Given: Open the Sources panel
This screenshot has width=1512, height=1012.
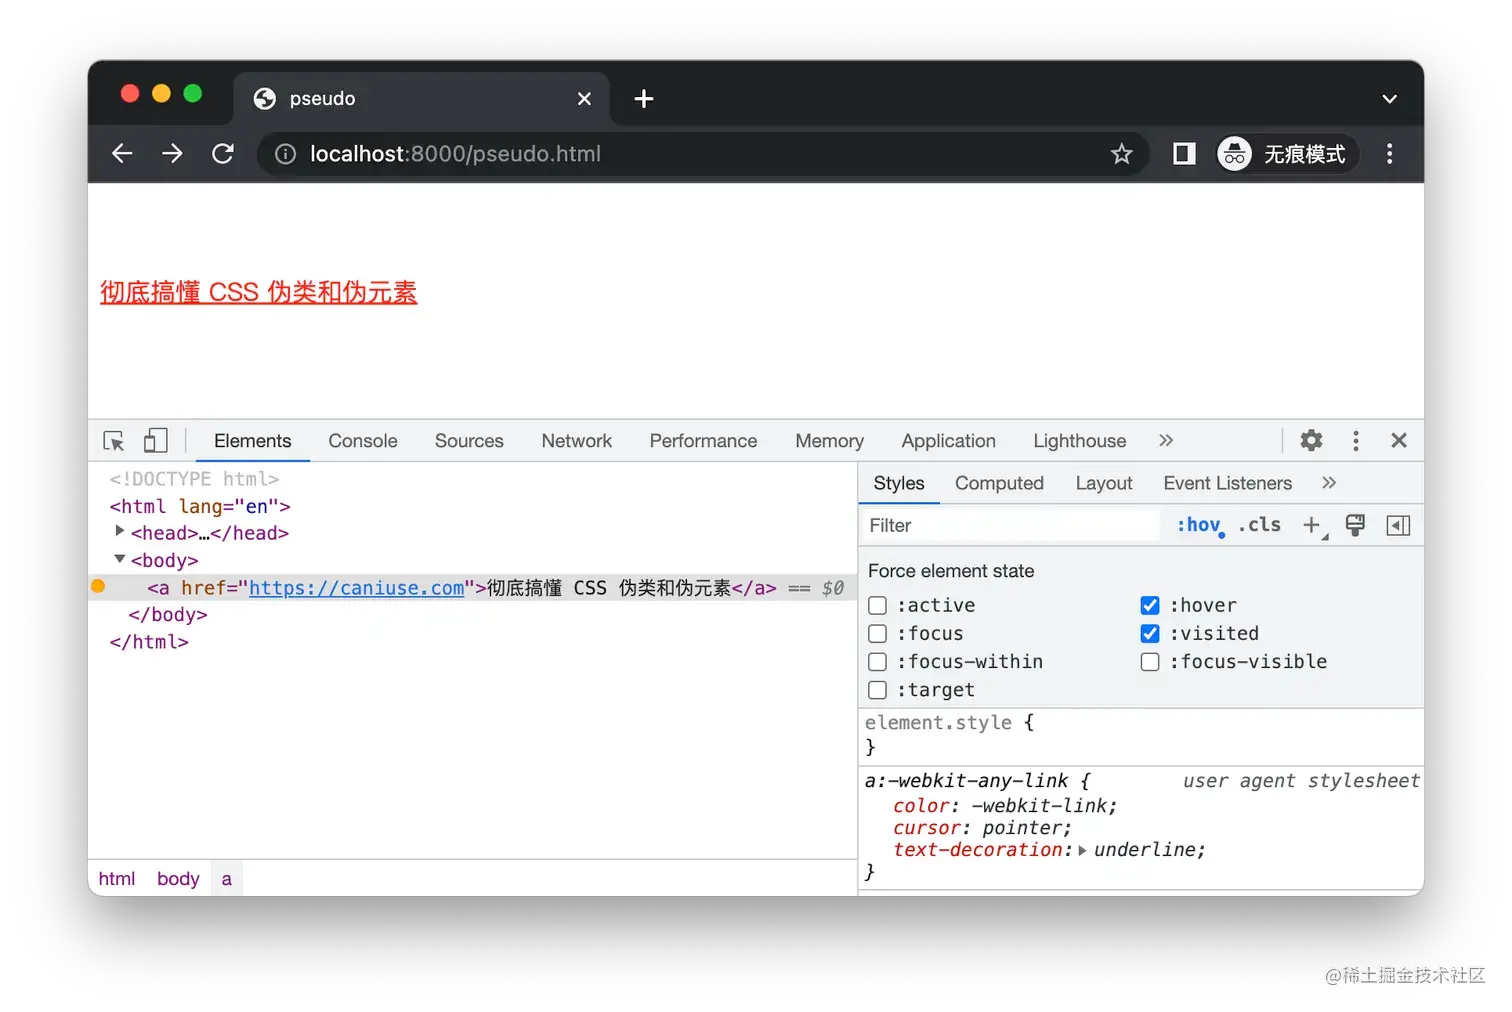Looking at the screenshot, I should tap(469, 441).
